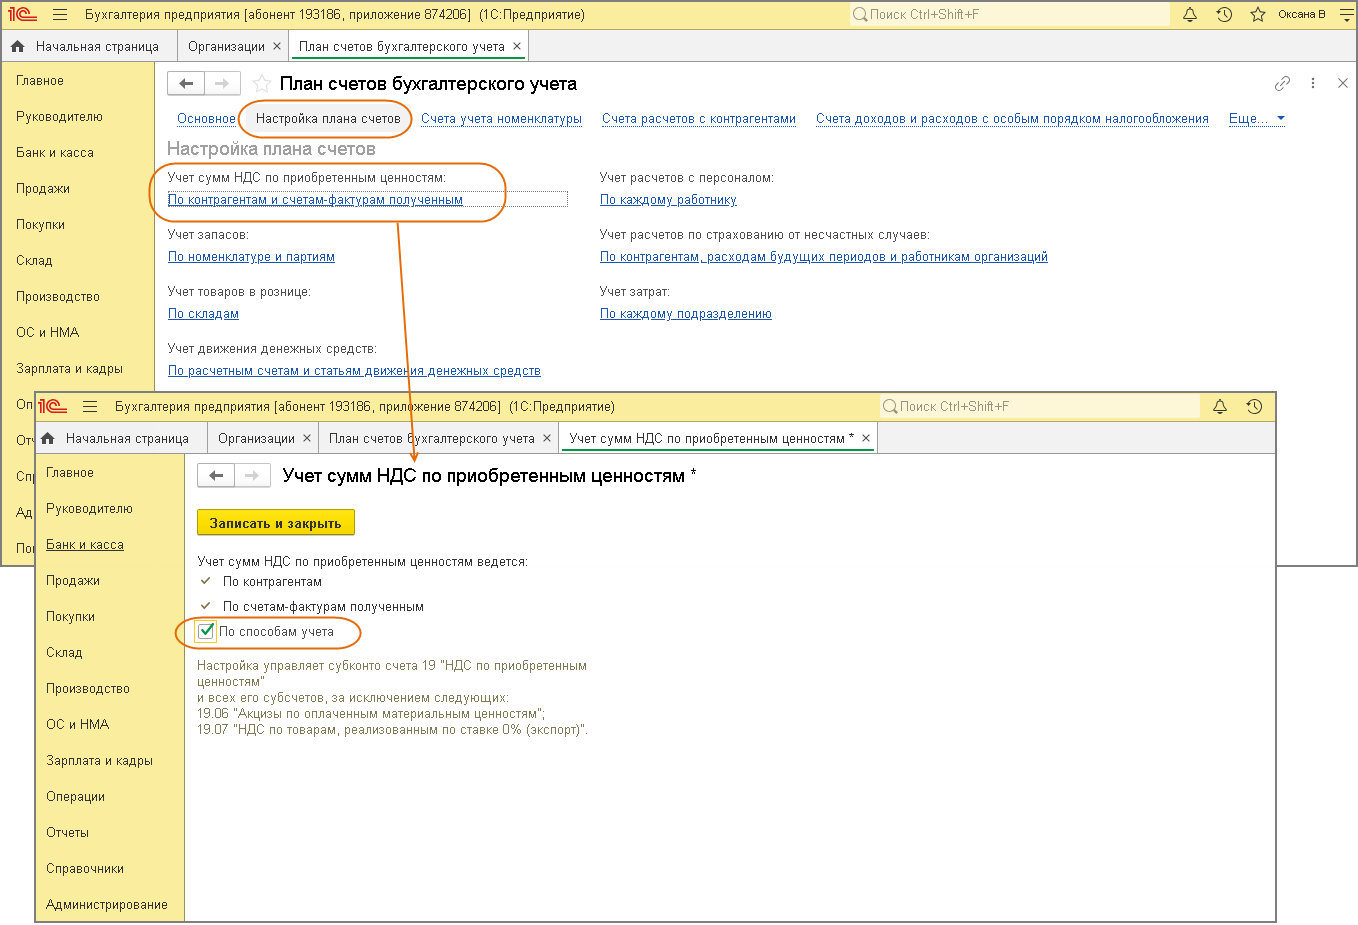1358x925 pixels.
Task: Add План счетов page to favorites star
Action: click(x=261, y=84)
